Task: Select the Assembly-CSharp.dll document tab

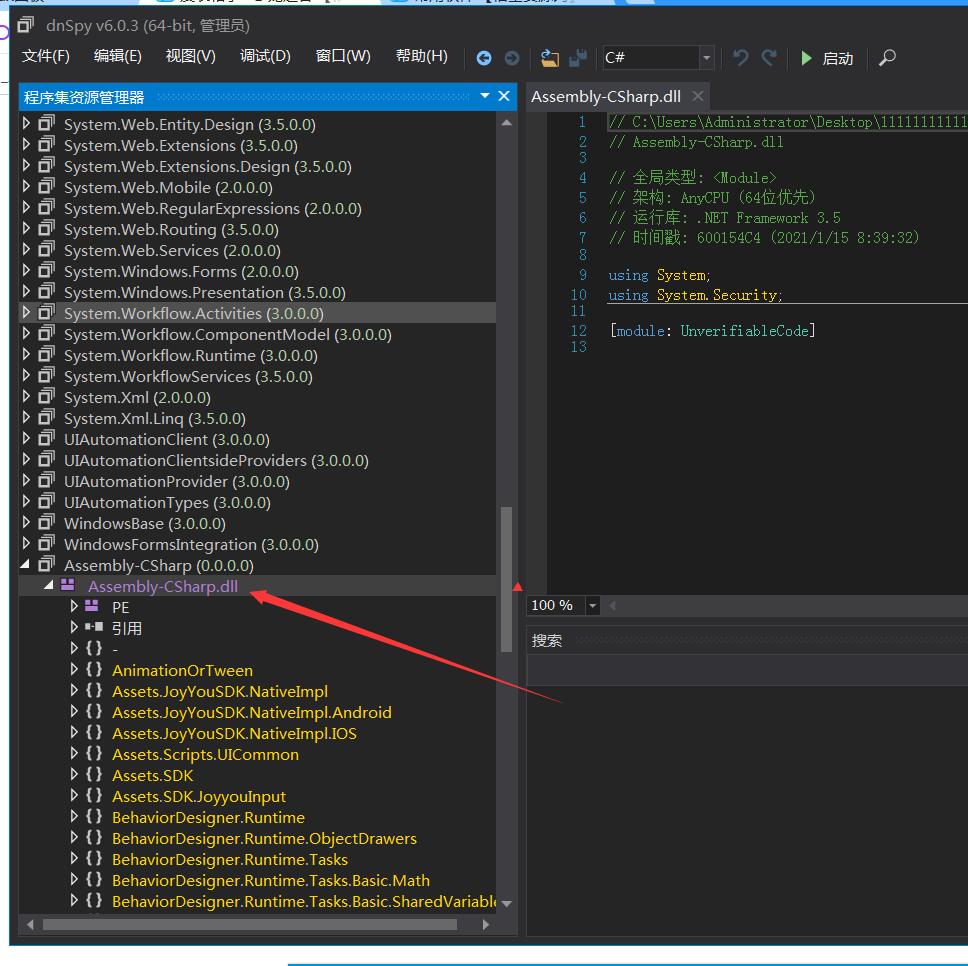Action: click(606, 97)
